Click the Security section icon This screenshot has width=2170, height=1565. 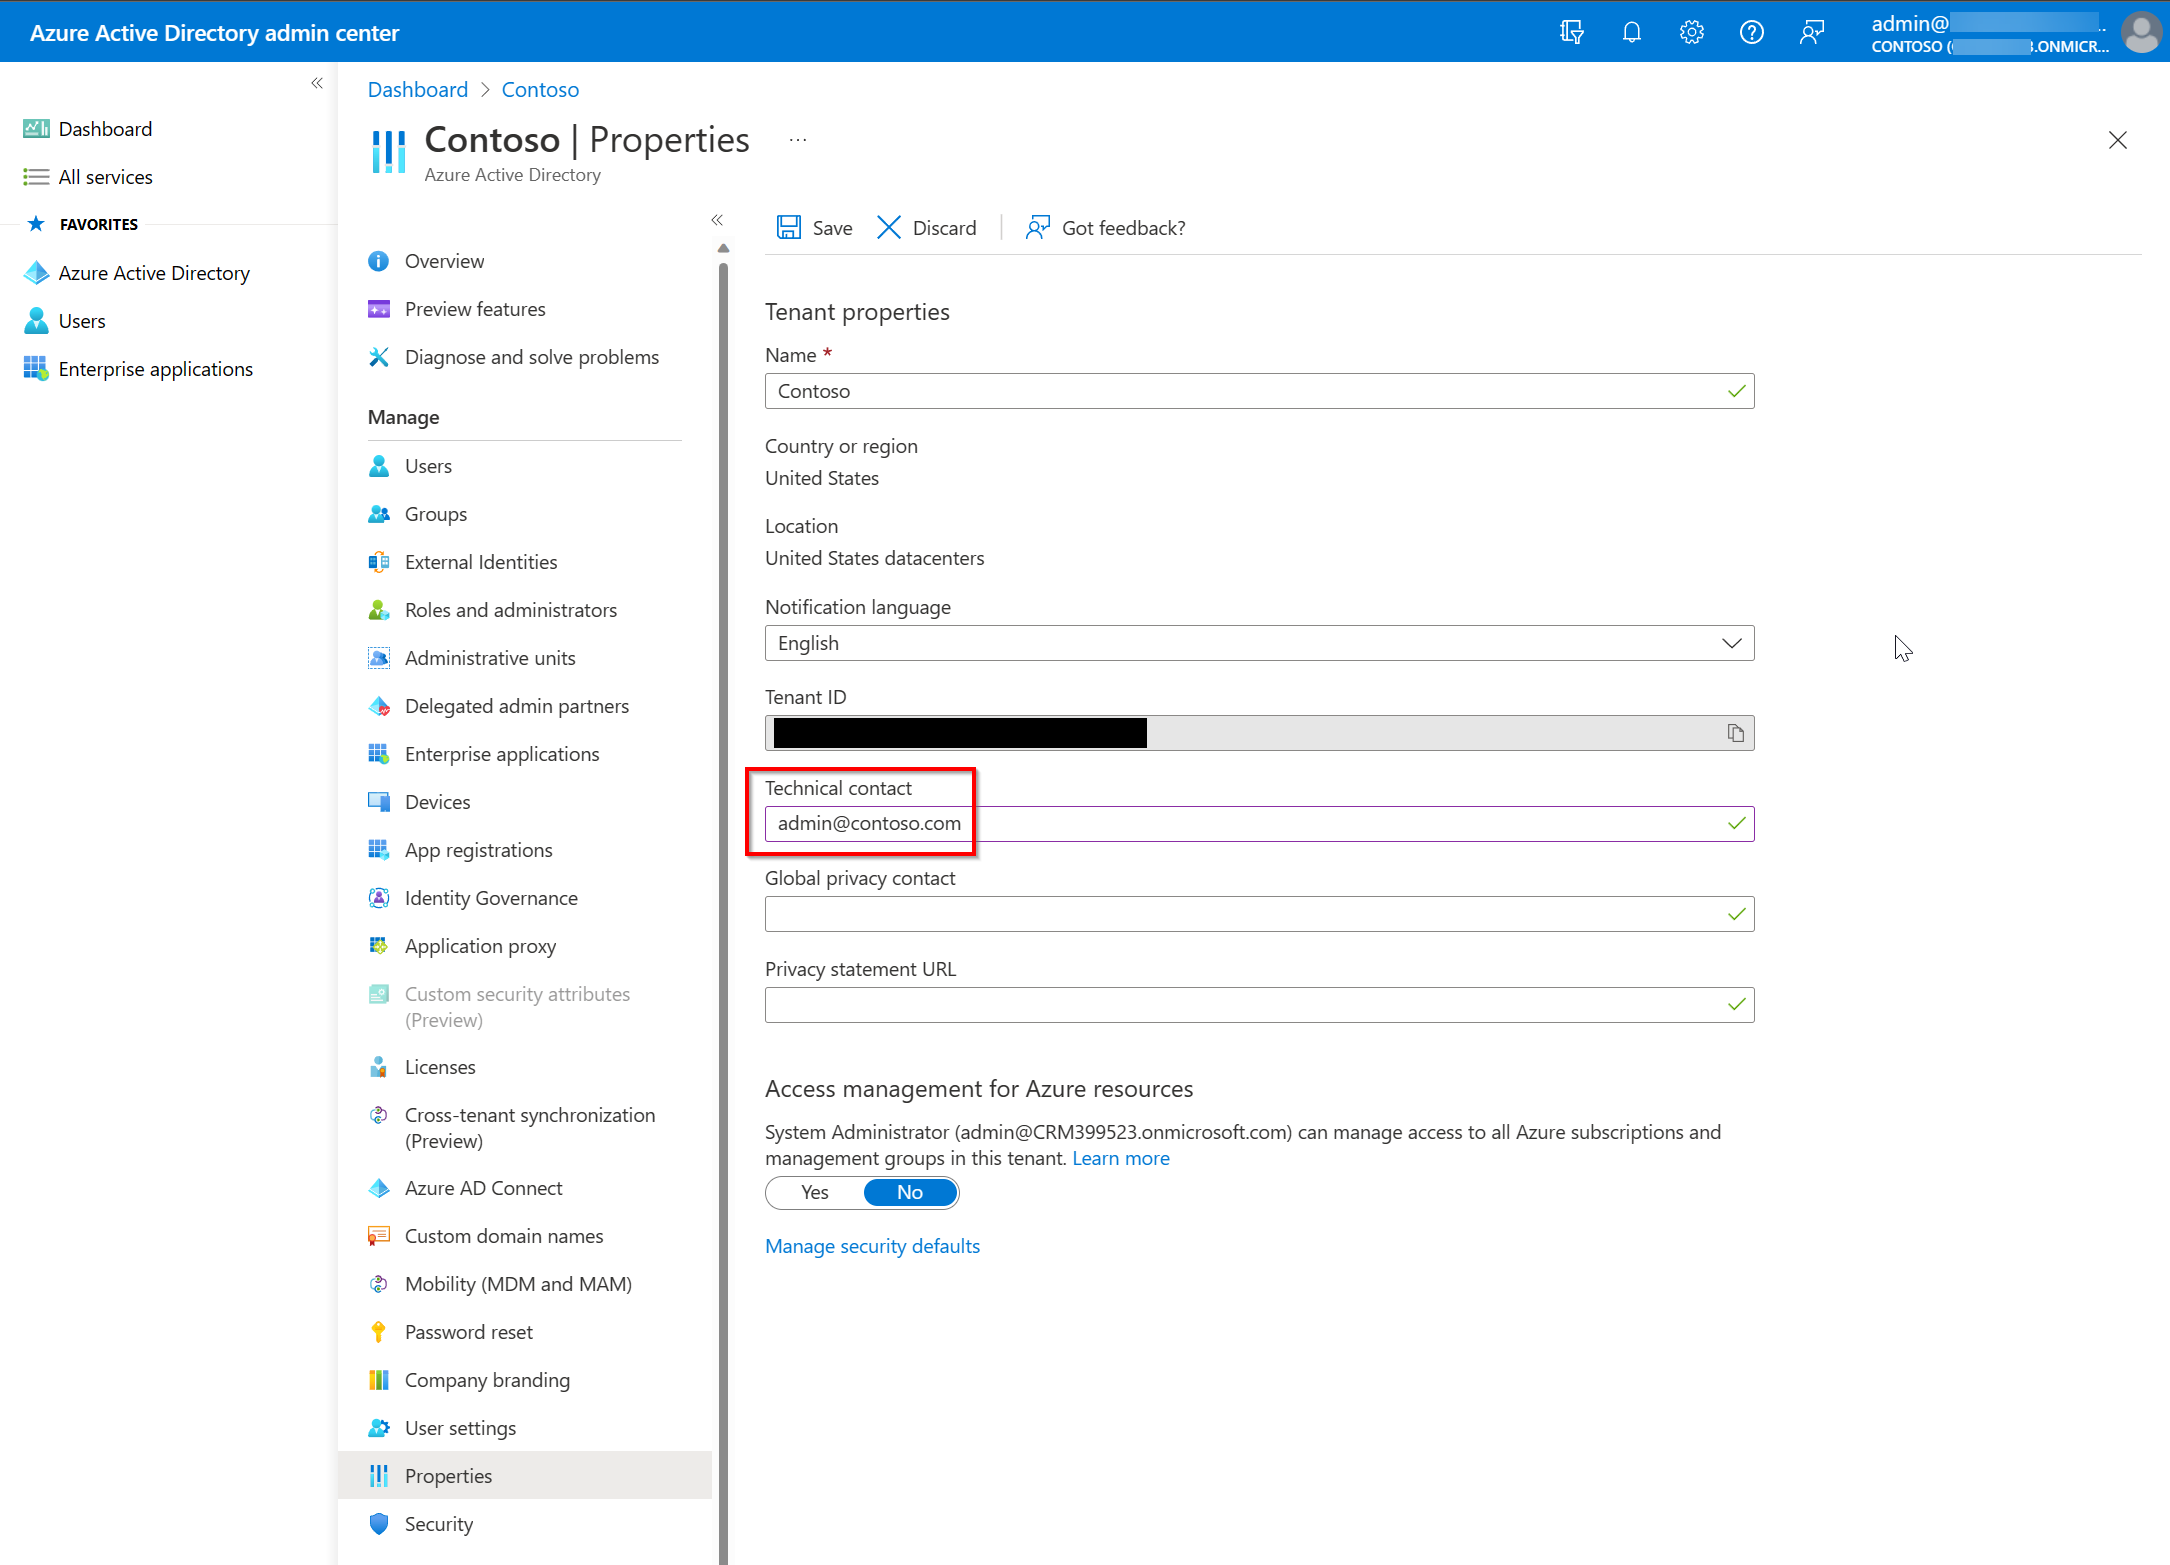click(x=379, y=1523)
